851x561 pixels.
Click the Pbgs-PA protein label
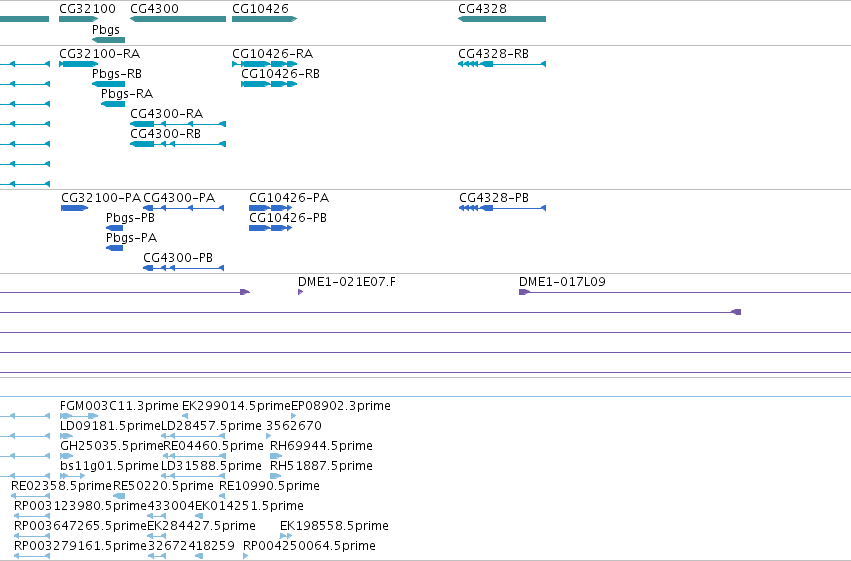[x=131, y=238]
